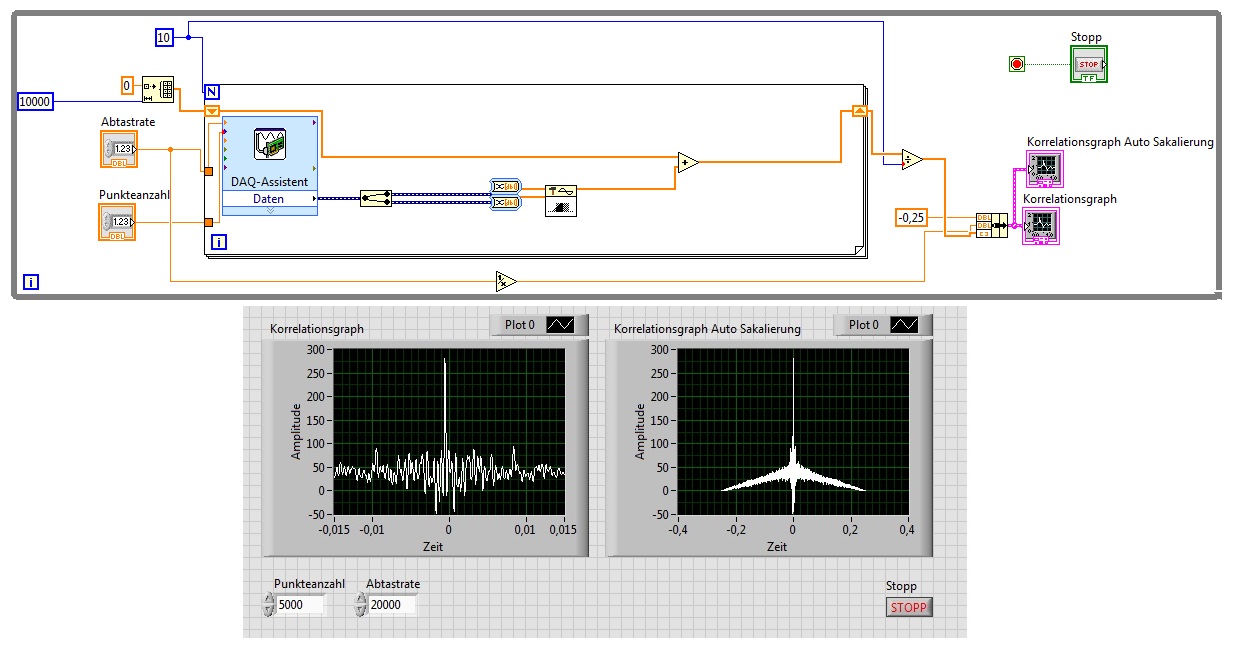Click the red loop condition stop terminal

tap(1018, 65)
